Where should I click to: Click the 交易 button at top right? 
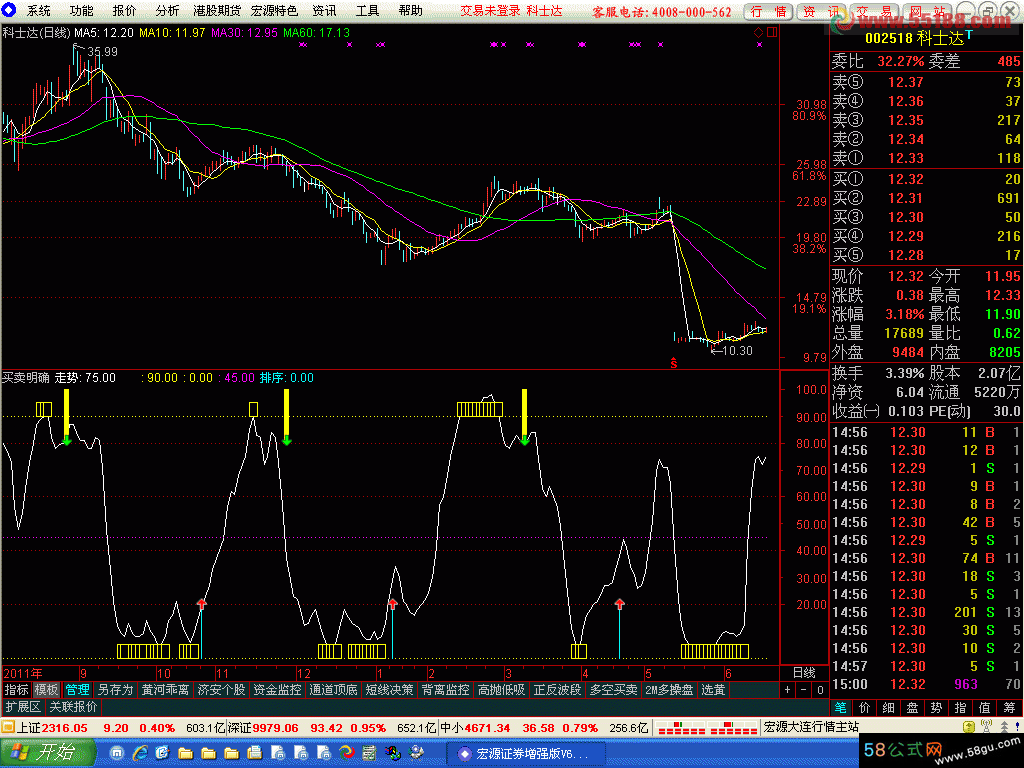(x=874, y=11)
